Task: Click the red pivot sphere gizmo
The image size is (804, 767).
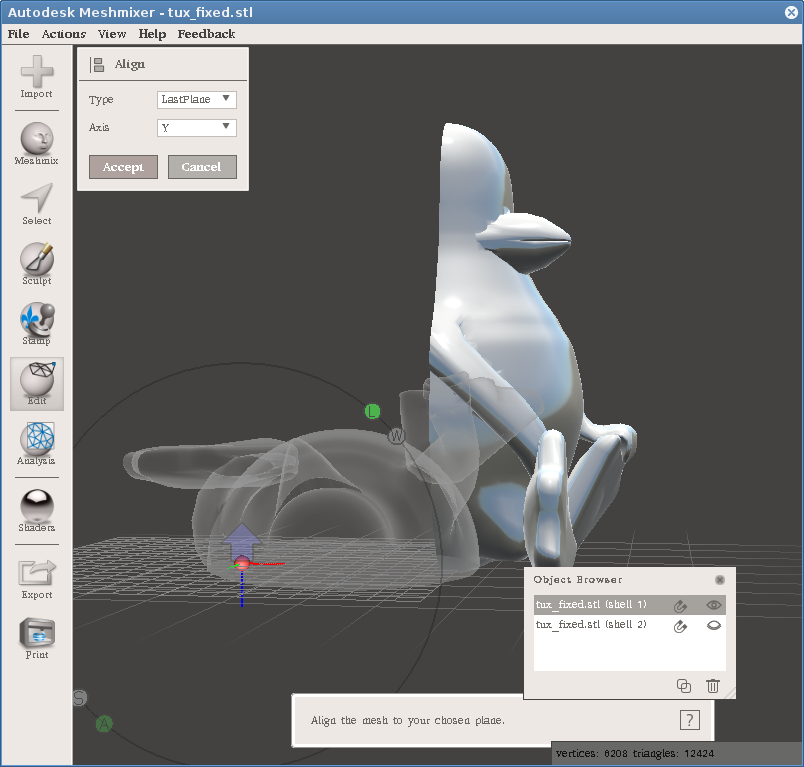Action: [242, 564]
